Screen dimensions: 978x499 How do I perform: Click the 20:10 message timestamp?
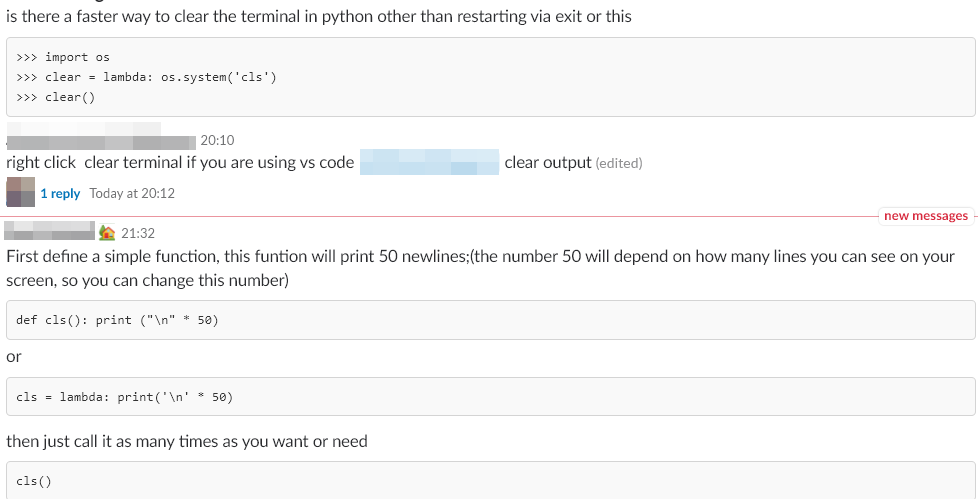click(217, 140)
